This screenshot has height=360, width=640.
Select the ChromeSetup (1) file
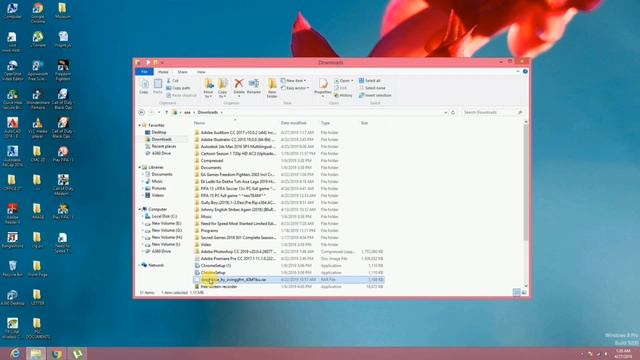point(288,266)
